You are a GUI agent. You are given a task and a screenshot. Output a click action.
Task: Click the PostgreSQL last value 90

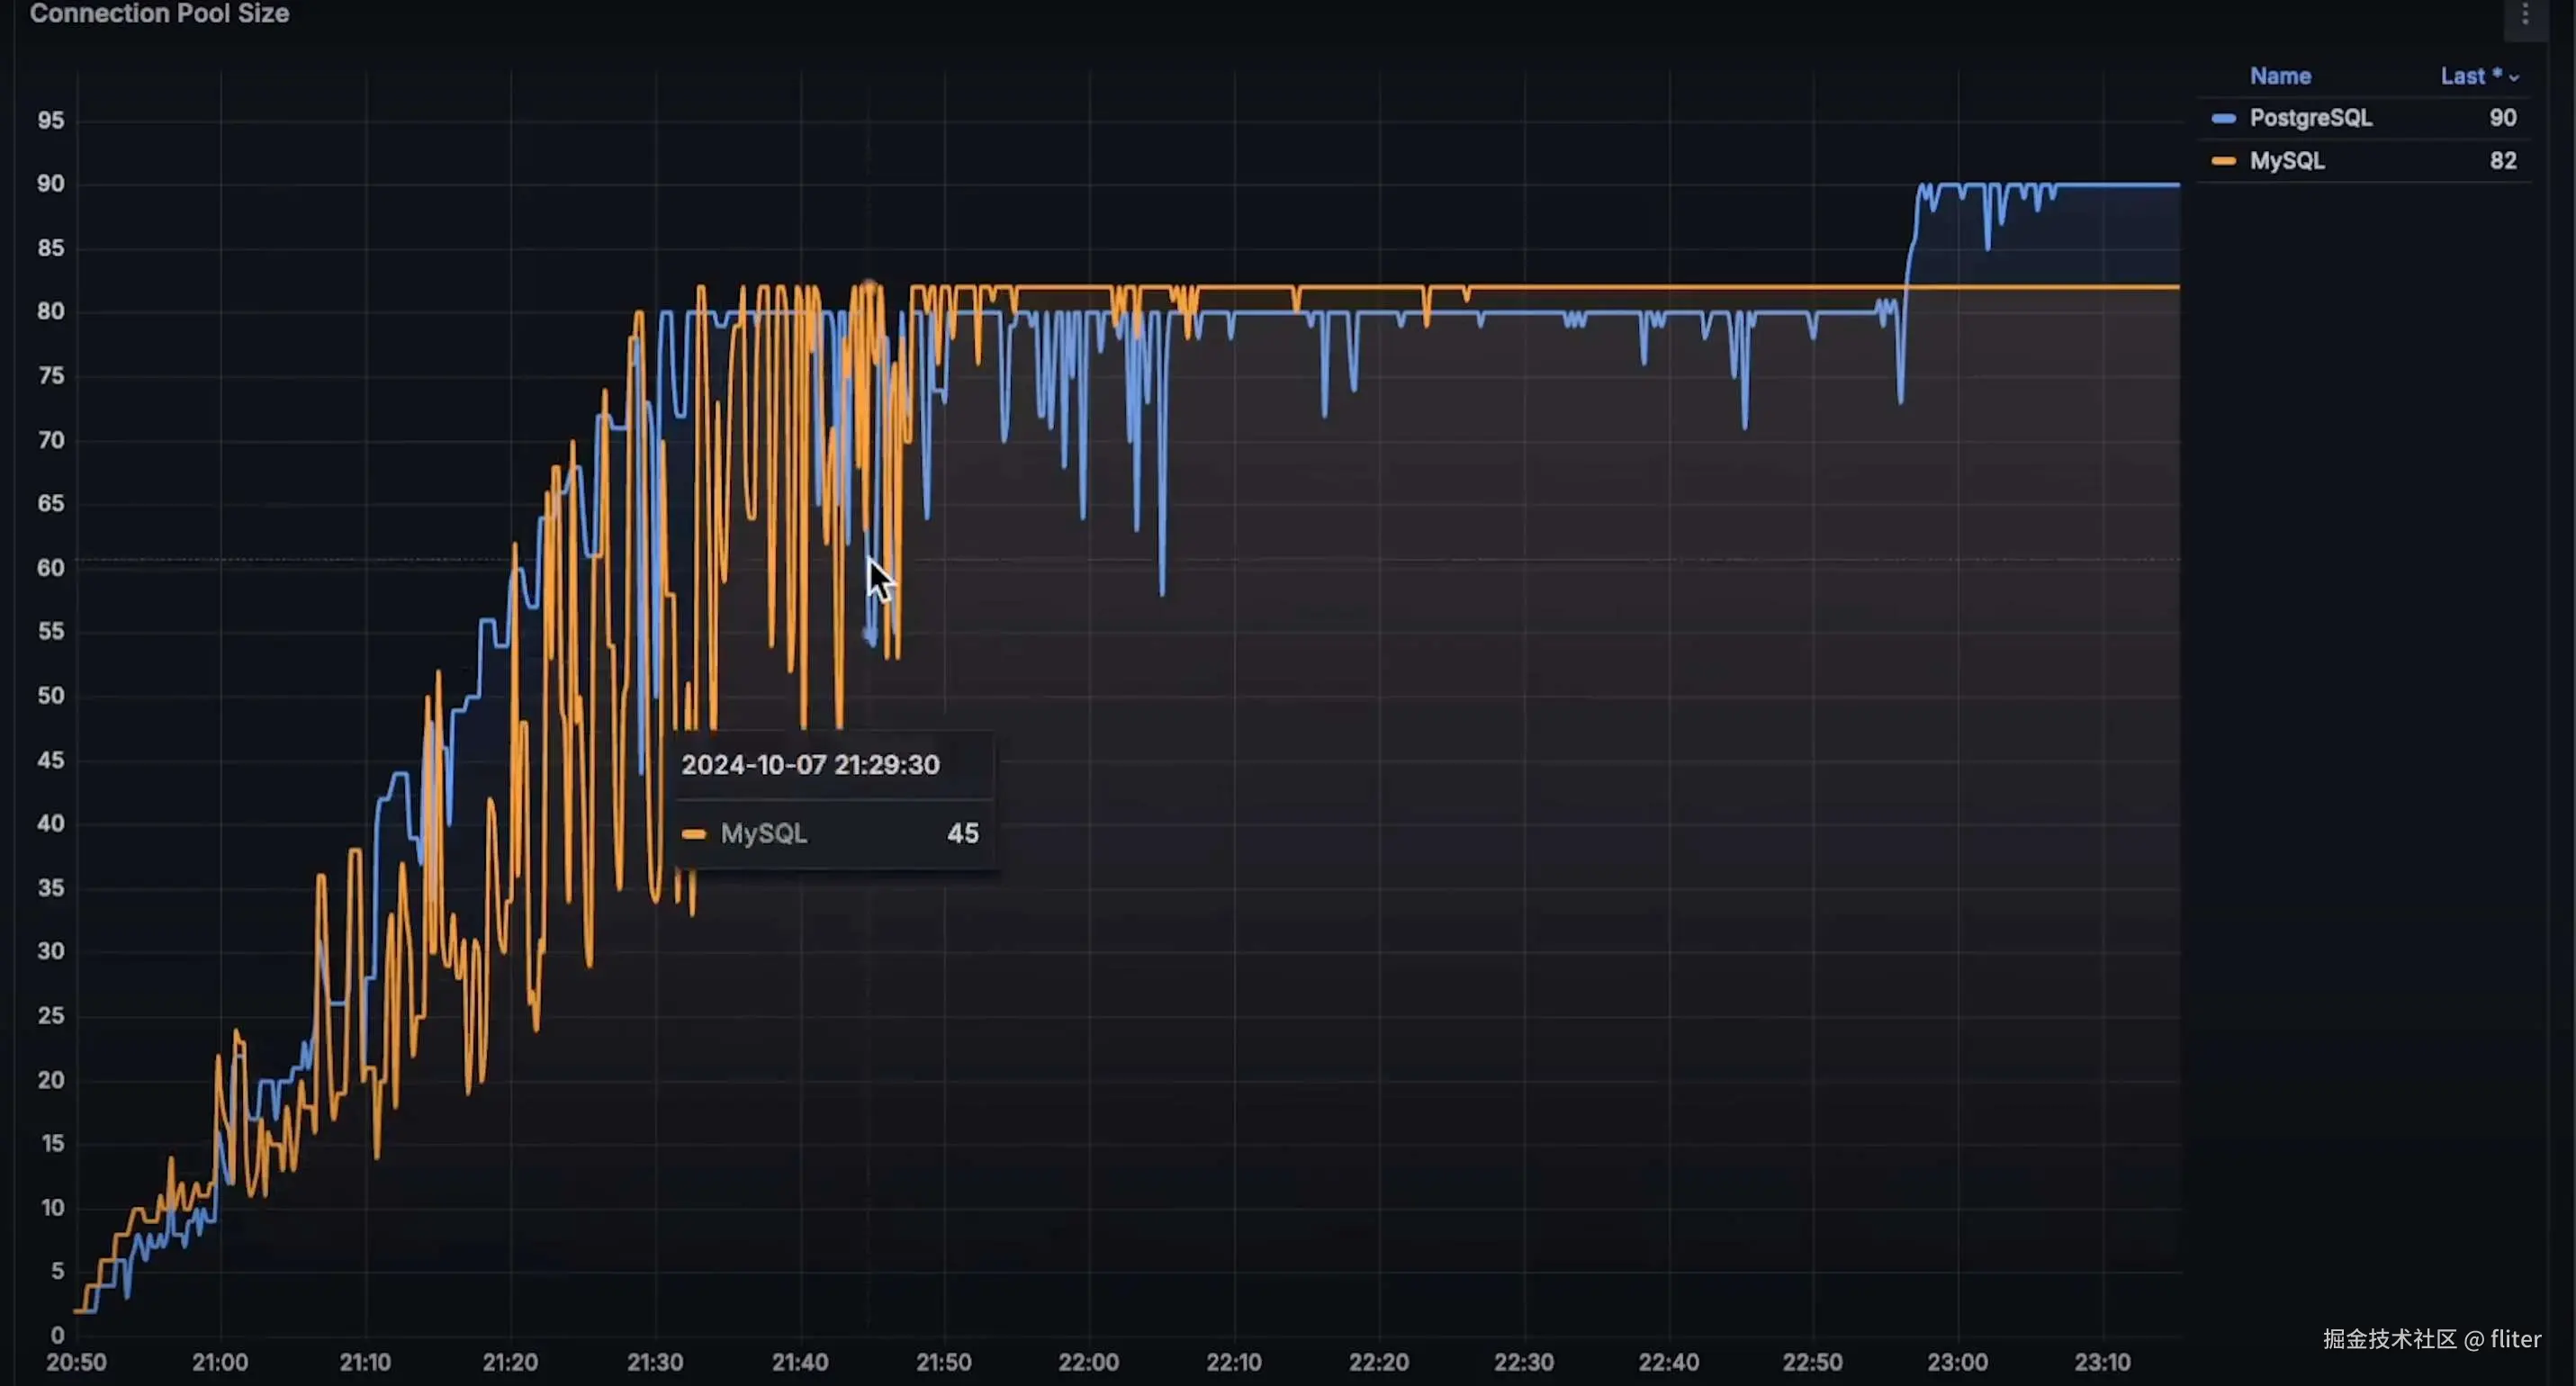click(x=2502, y=118)
